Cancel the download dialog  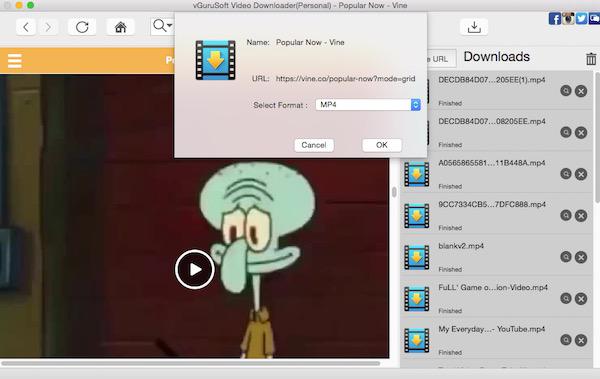[314, 145]
